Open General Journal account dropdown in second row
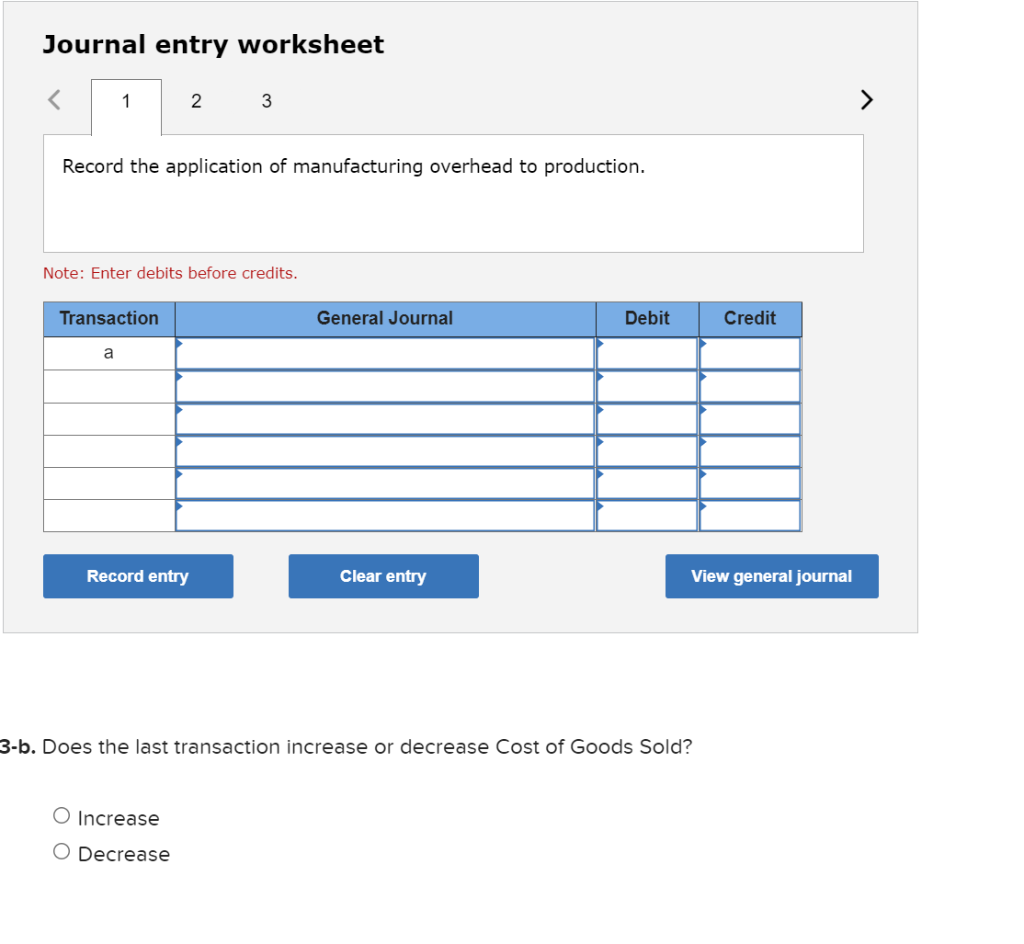1024x944 pixels. click(385, 386)
